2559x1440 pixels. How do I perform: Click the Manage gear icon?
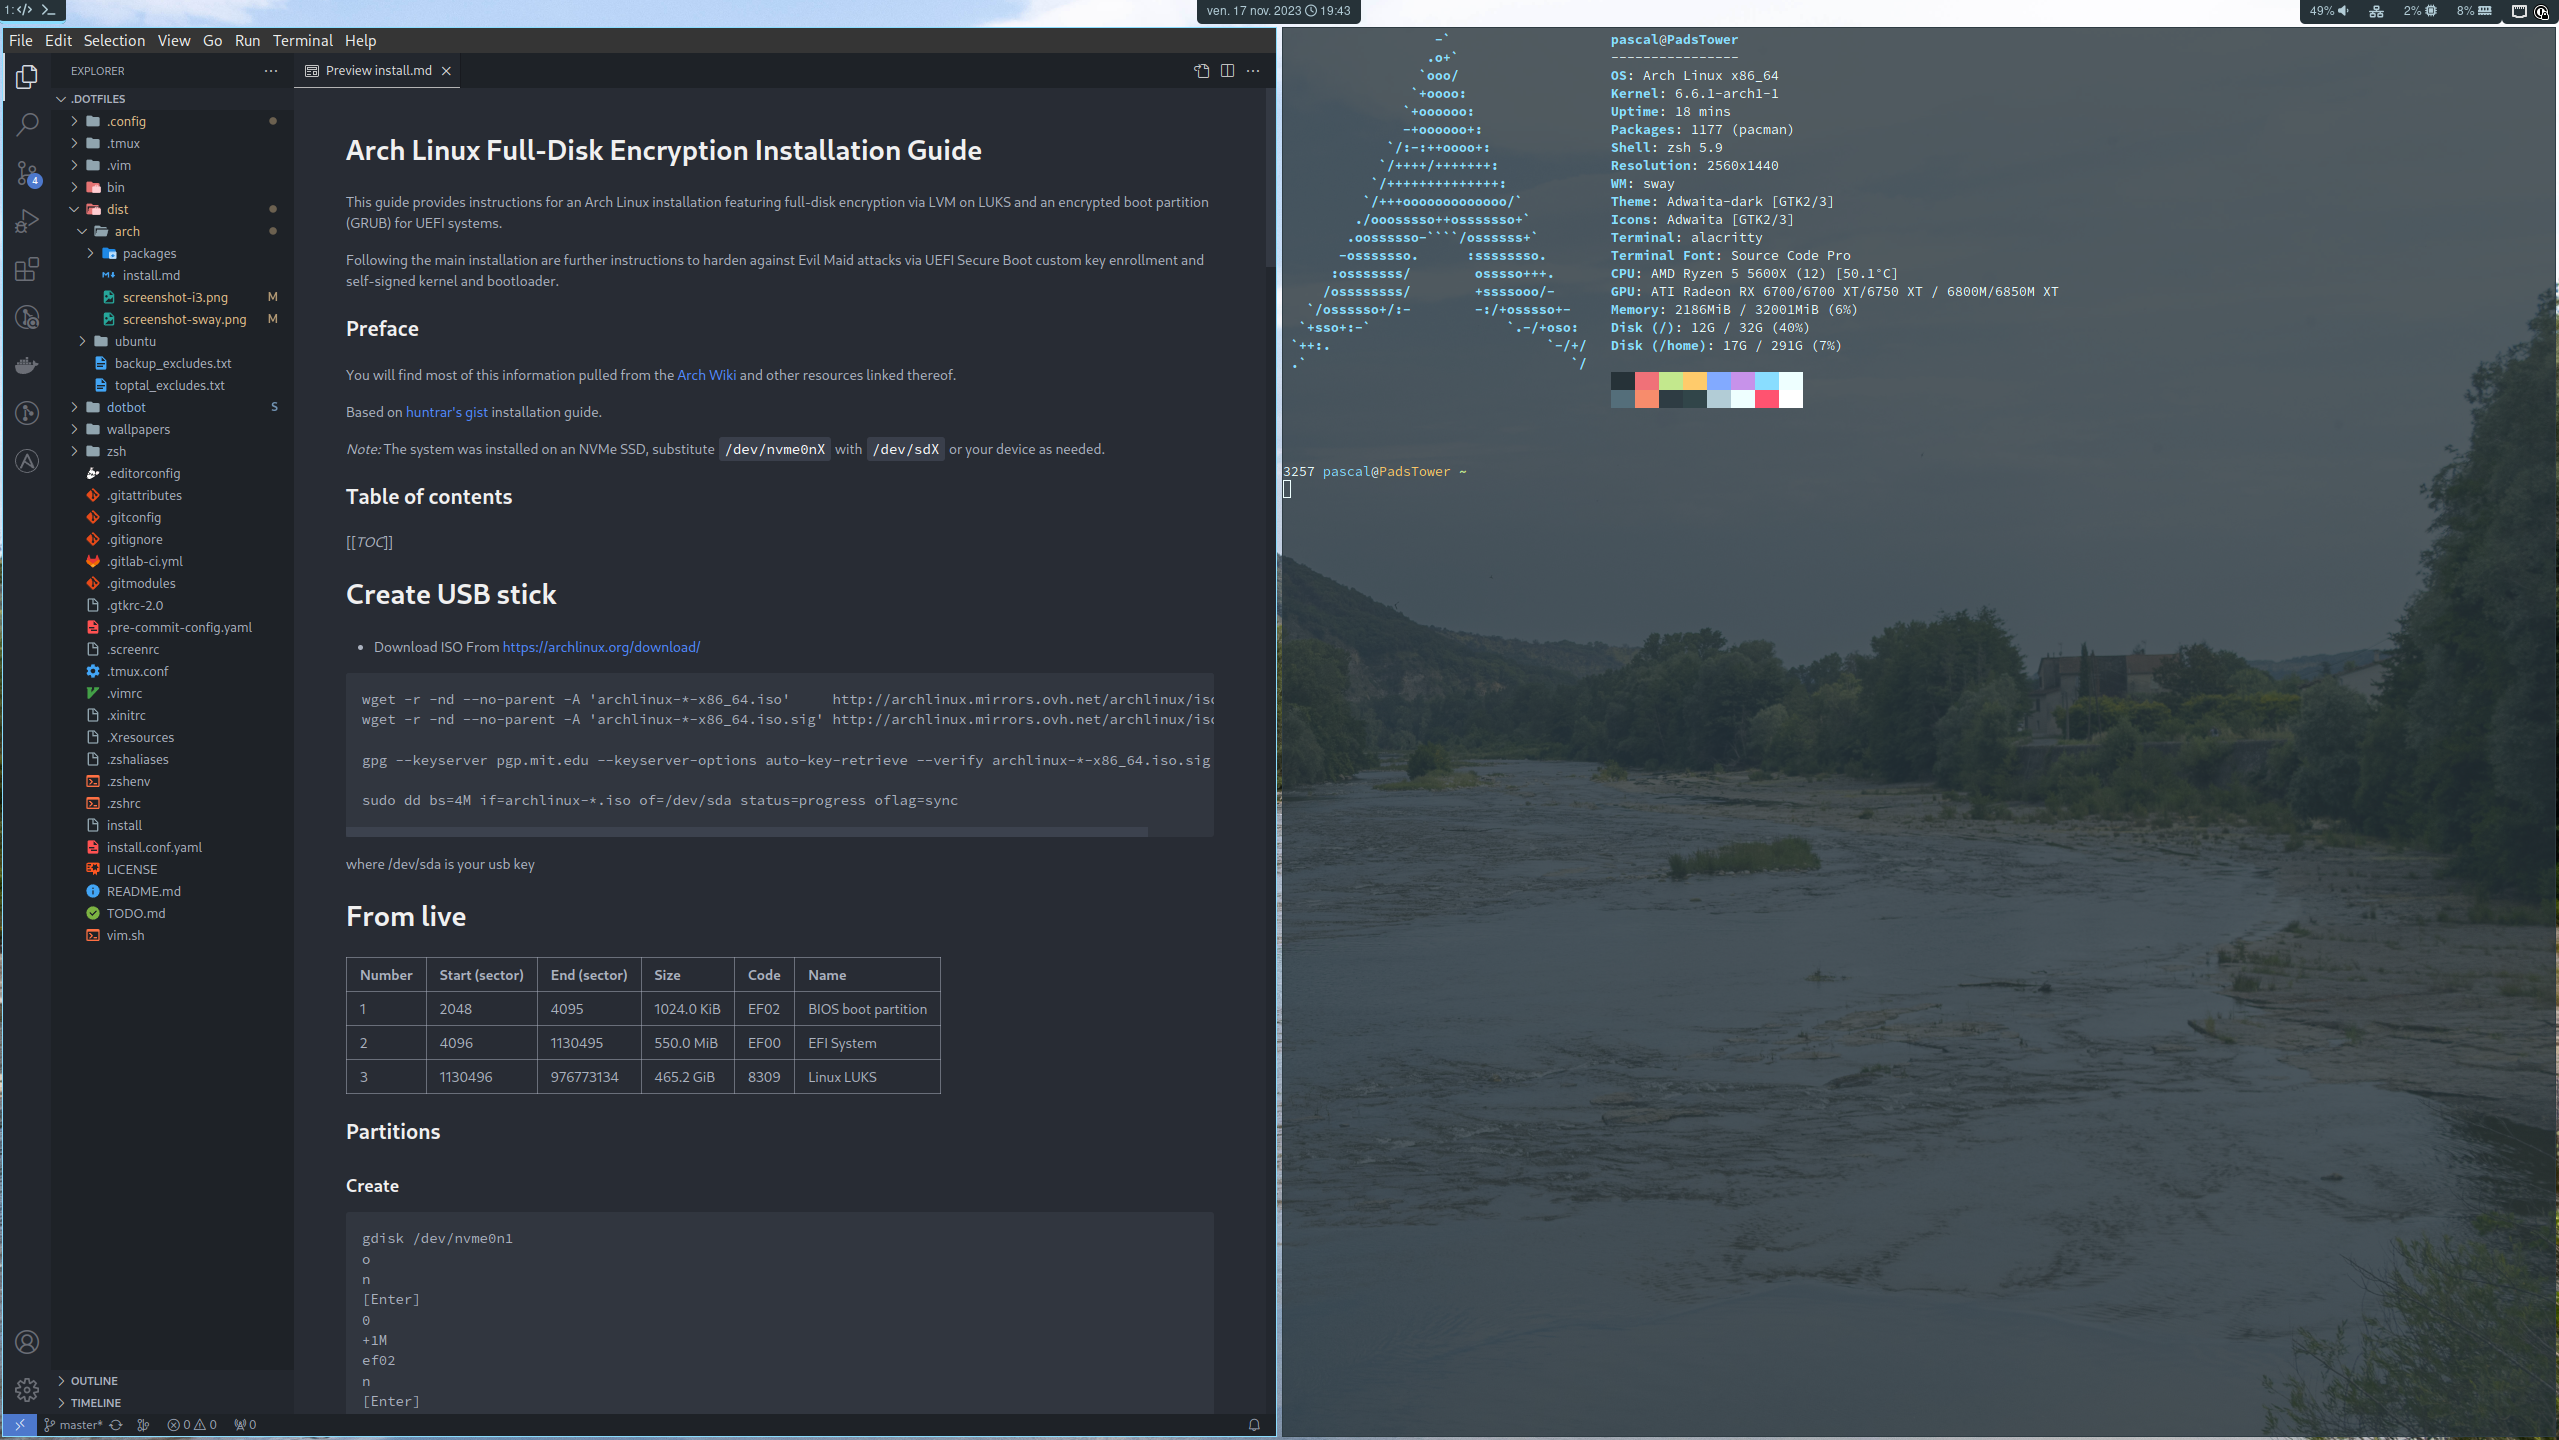27,1389
